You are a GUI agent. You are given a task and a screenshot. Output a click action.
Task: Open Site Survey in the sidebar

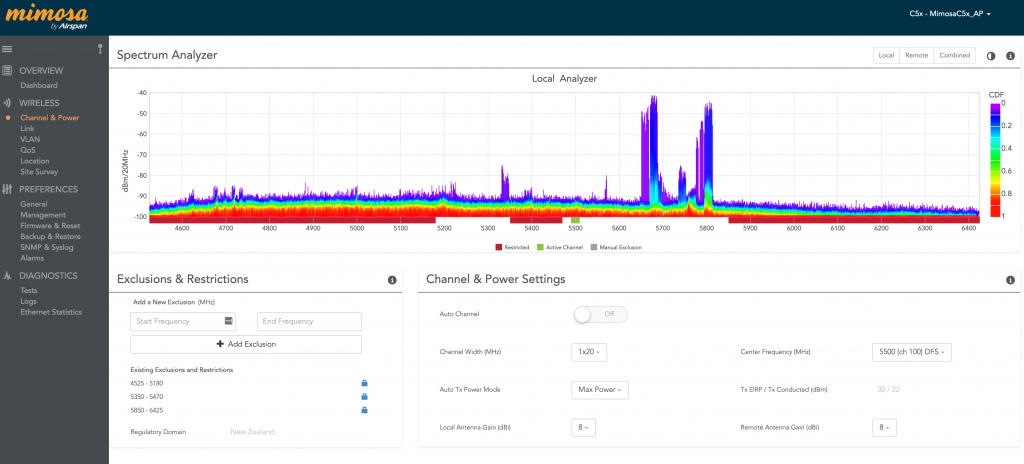[x=39, y=172]
